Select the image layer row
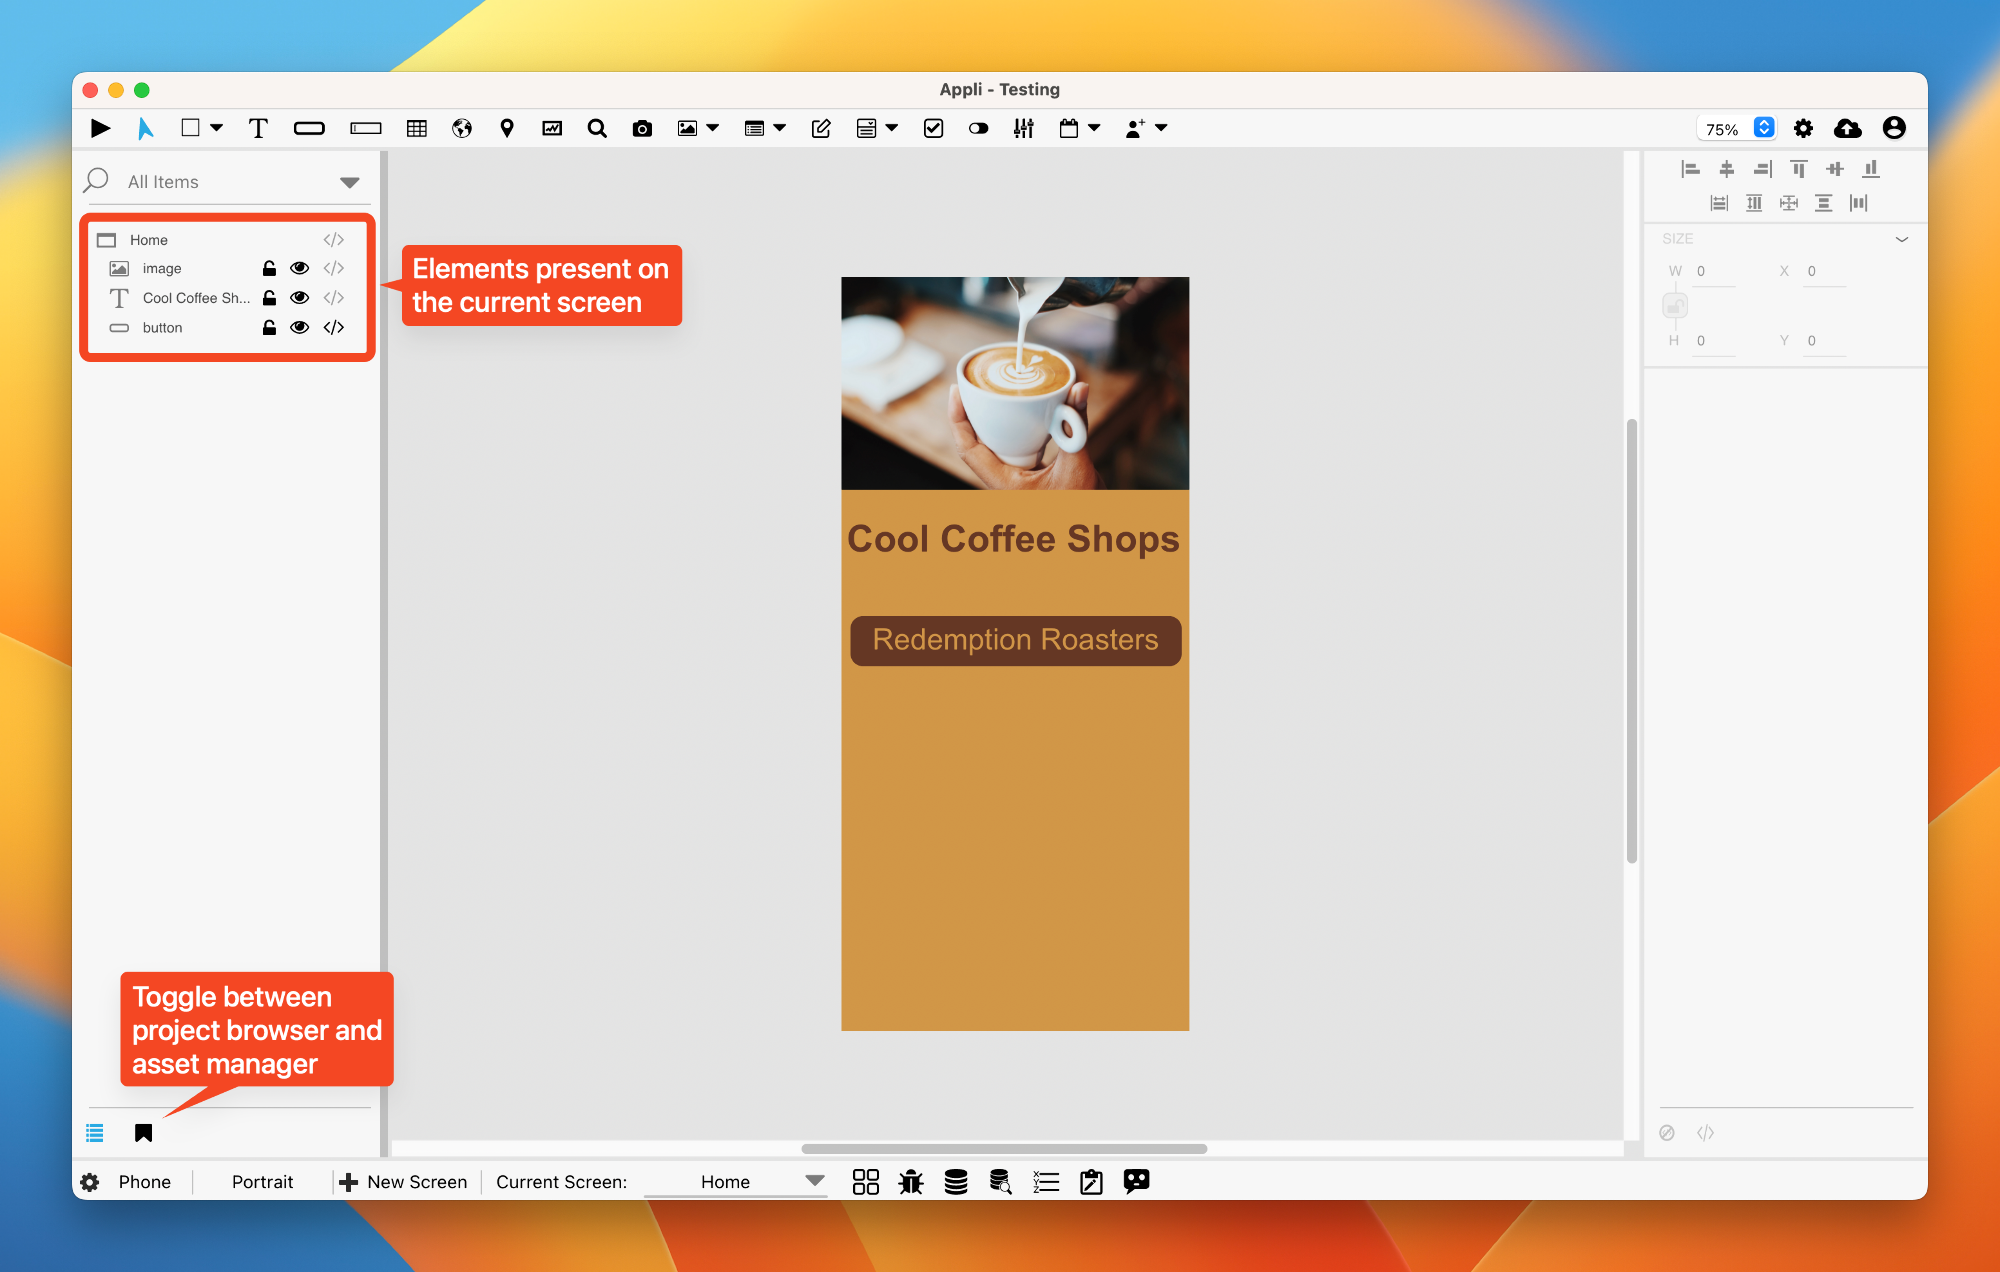 click(162, 269)
